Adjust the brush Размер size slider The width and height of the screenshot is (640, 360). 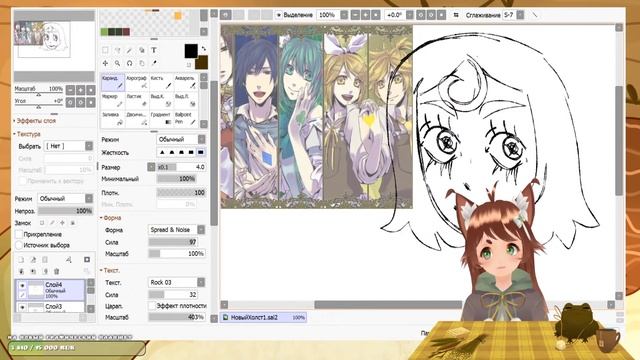coord(181,167)
